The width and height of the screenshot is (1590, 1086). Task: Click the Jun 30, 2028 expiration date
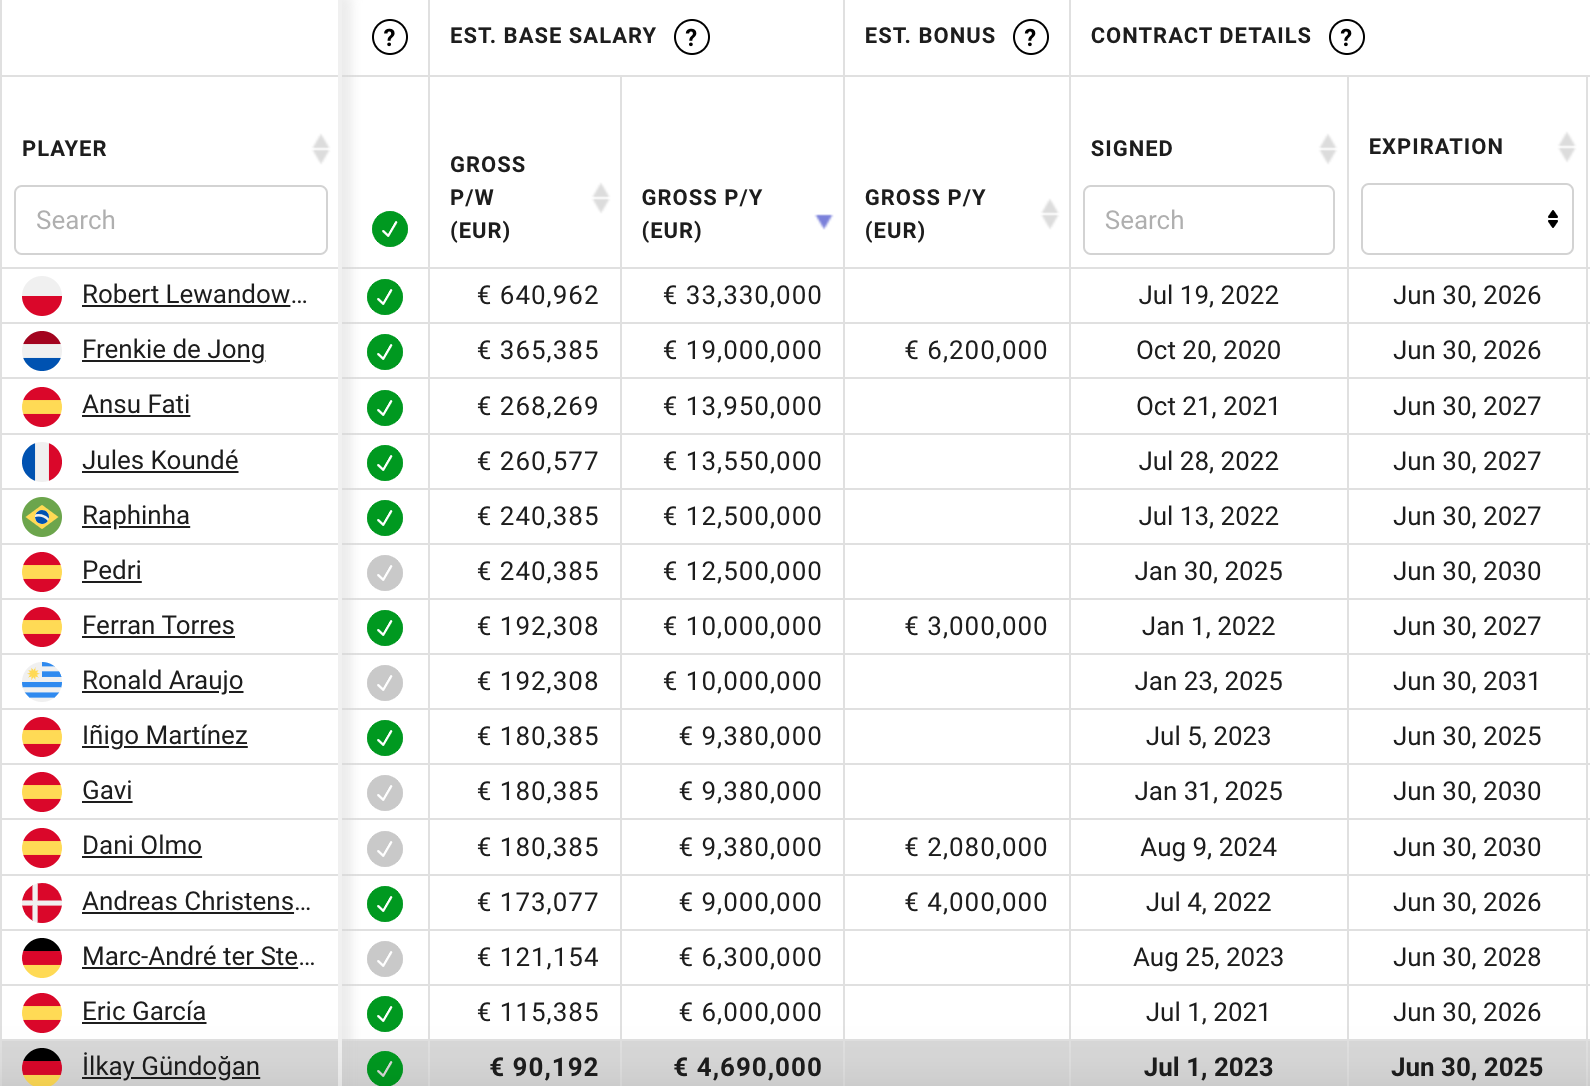click(1467, 958)
